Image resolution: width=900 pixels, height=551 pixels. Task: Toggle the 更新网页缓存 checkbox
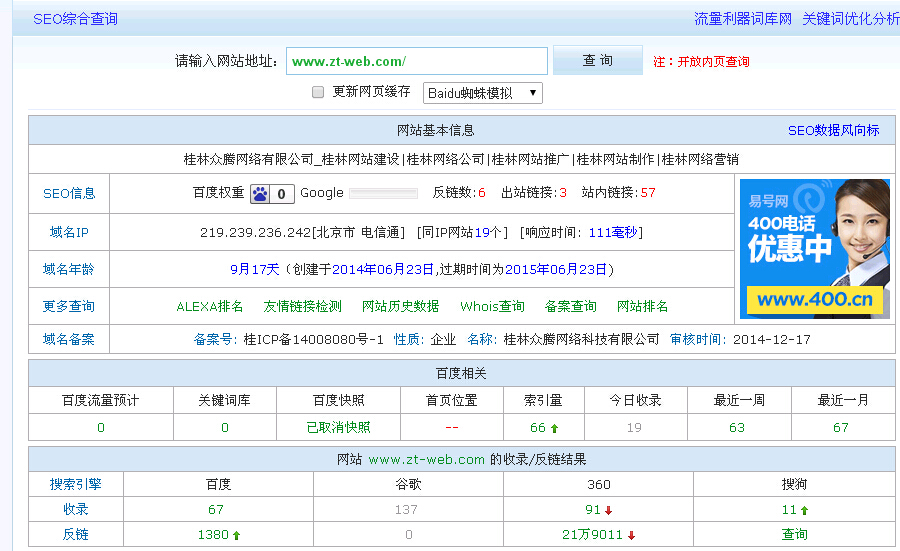coord(317,92)
